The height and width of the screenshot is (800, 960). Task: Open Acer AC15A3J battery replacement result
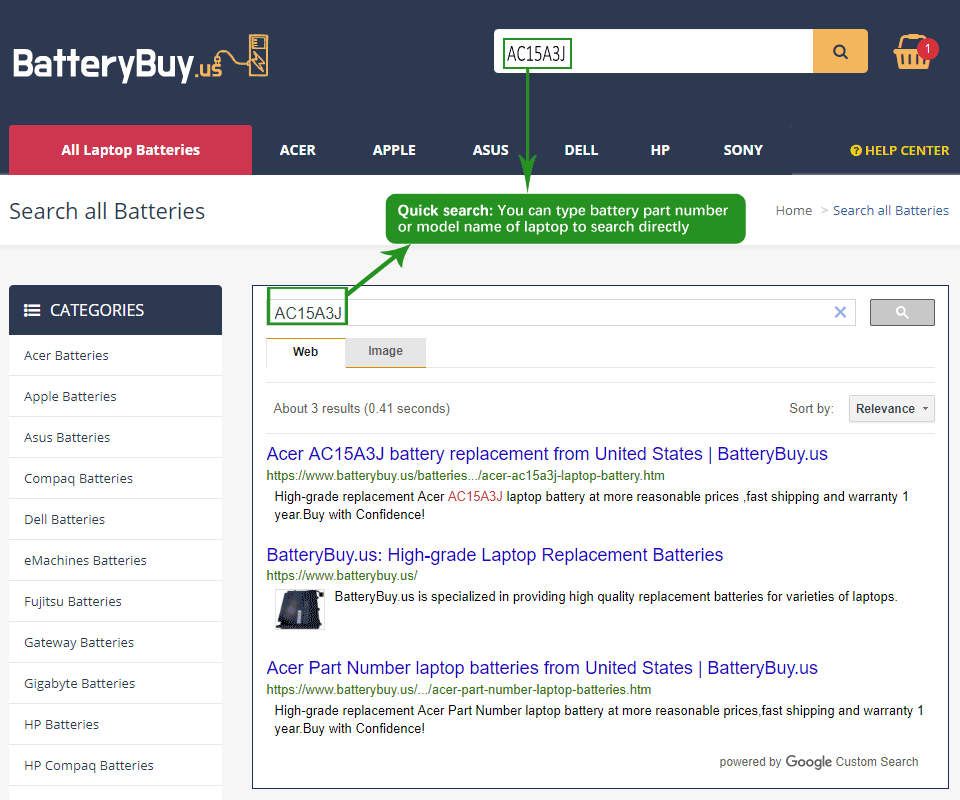point(547,454)
